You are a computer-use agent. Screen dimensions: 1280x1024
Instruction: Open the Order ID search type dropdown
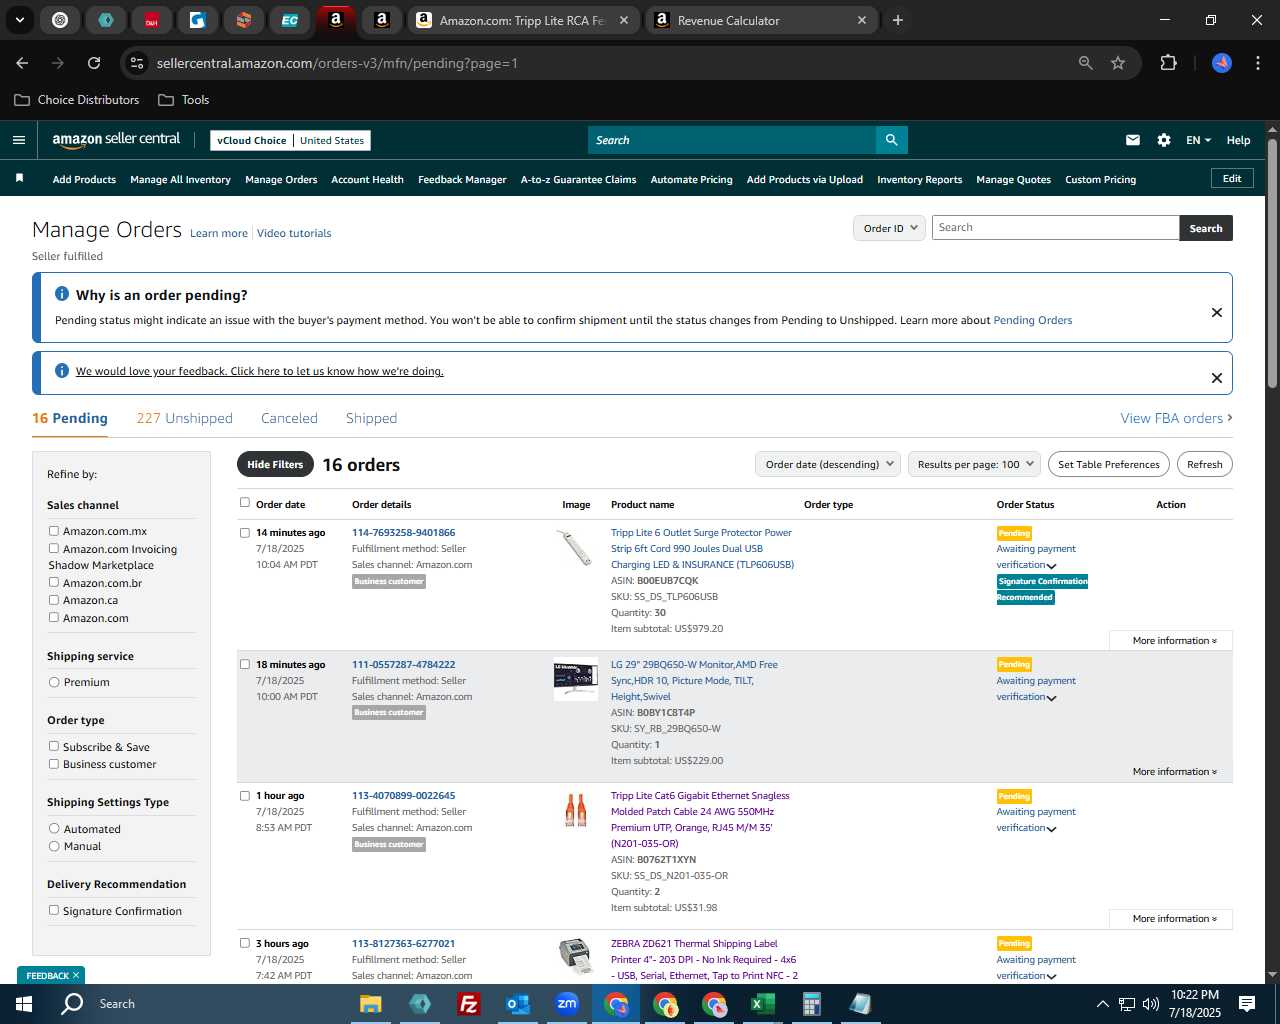(x=889, y=228)
